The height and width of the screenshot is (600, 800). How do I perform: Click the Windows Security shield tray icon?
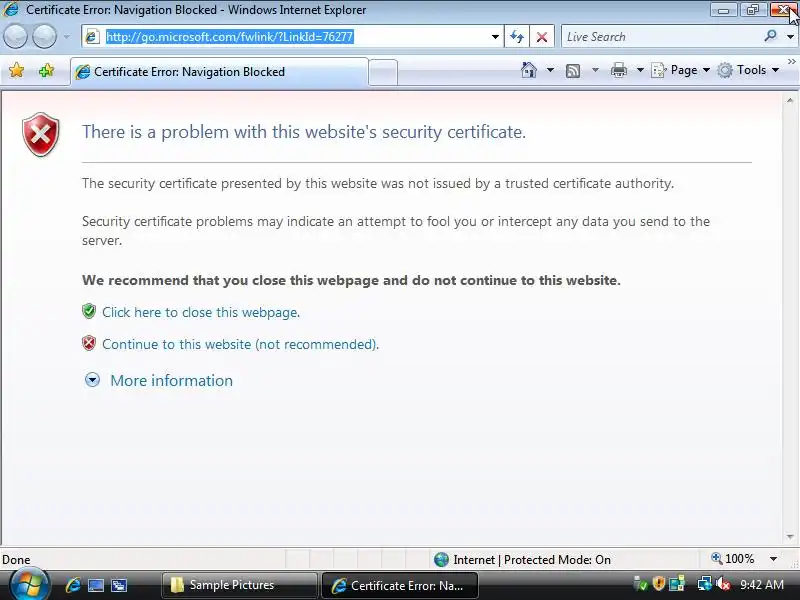coord(659,583)
